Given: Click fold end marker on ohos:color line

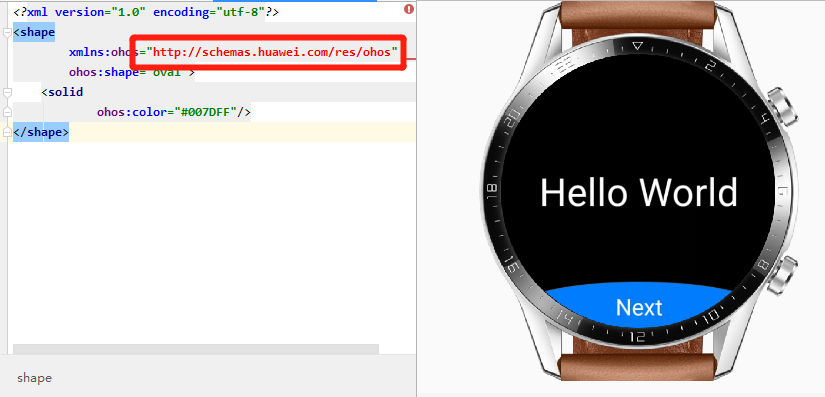Looking at the screenshot, I should point(7,112).
